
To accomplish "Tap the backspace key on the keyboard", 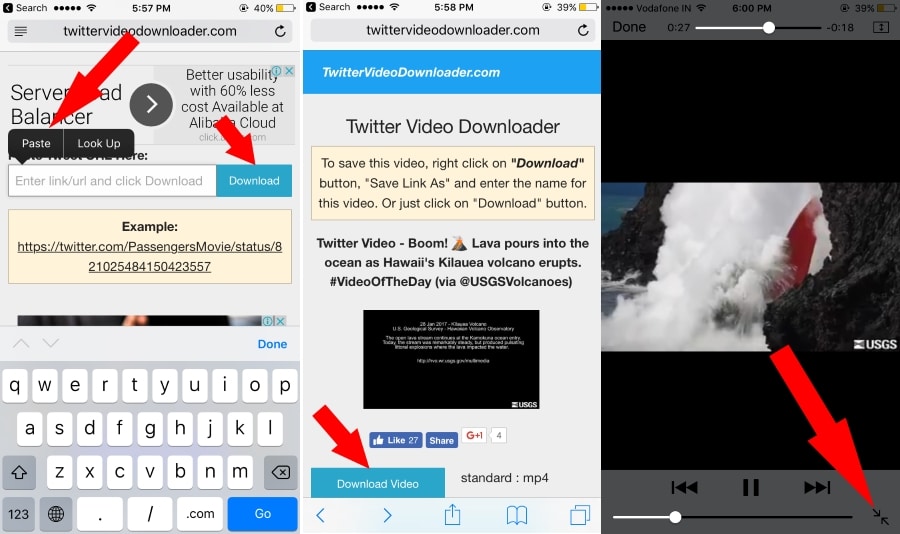I will tap(281, 472).
